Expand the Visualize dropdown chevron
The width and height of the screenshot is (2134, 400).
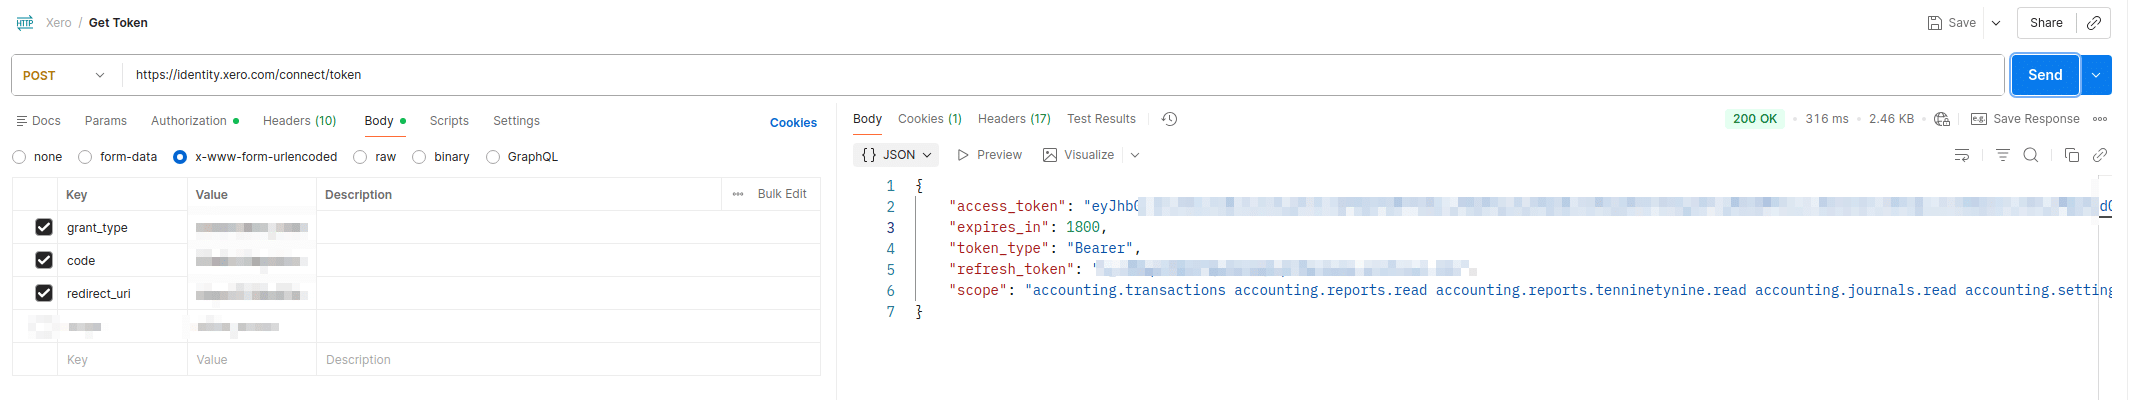[x=1135, y=155]
